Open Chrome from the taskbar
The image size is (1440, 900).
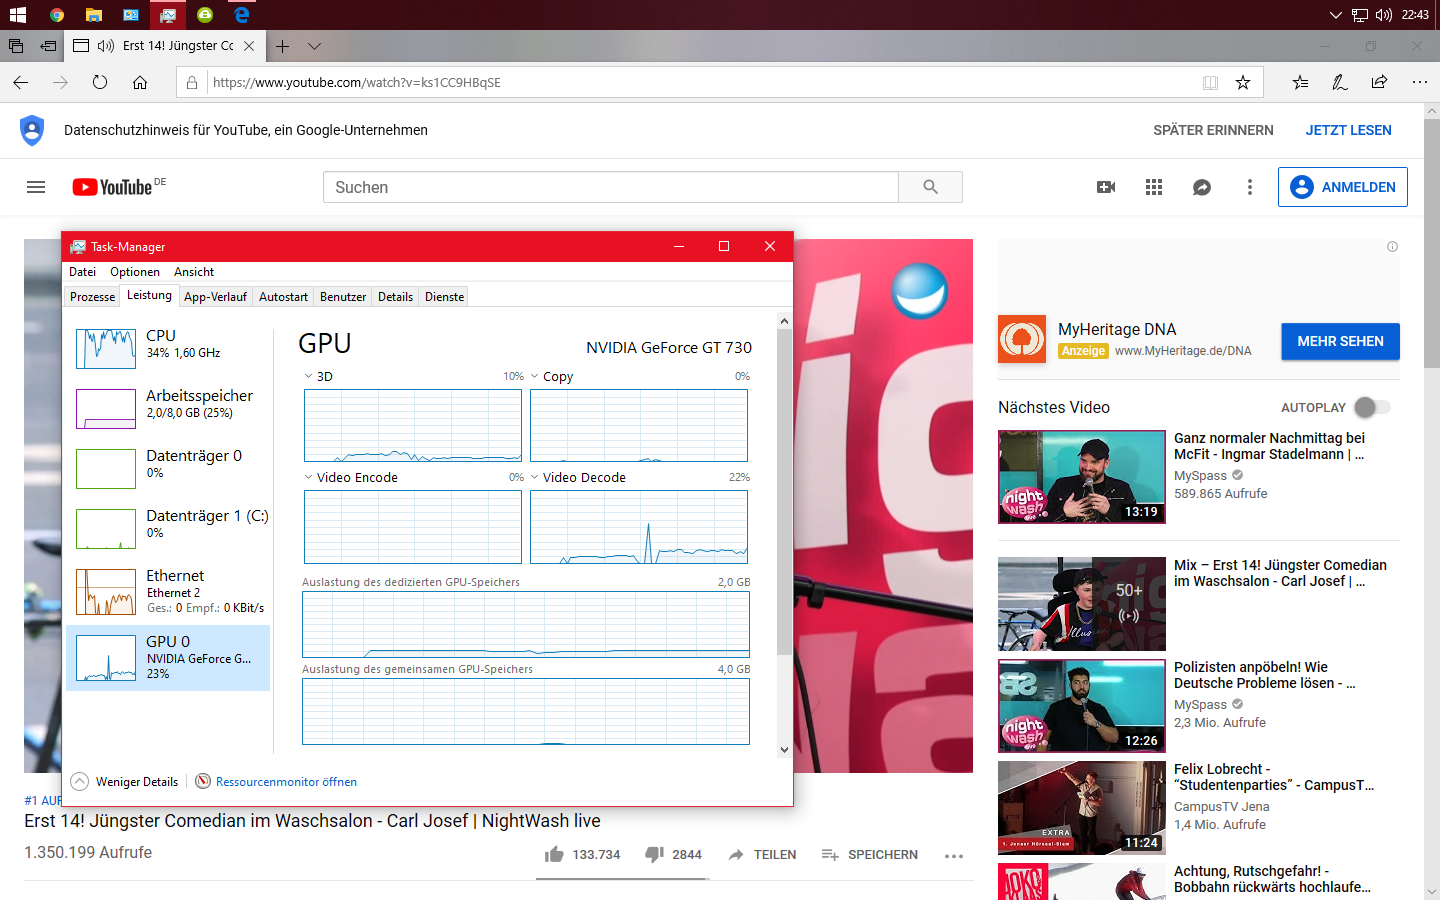(57, 15)
